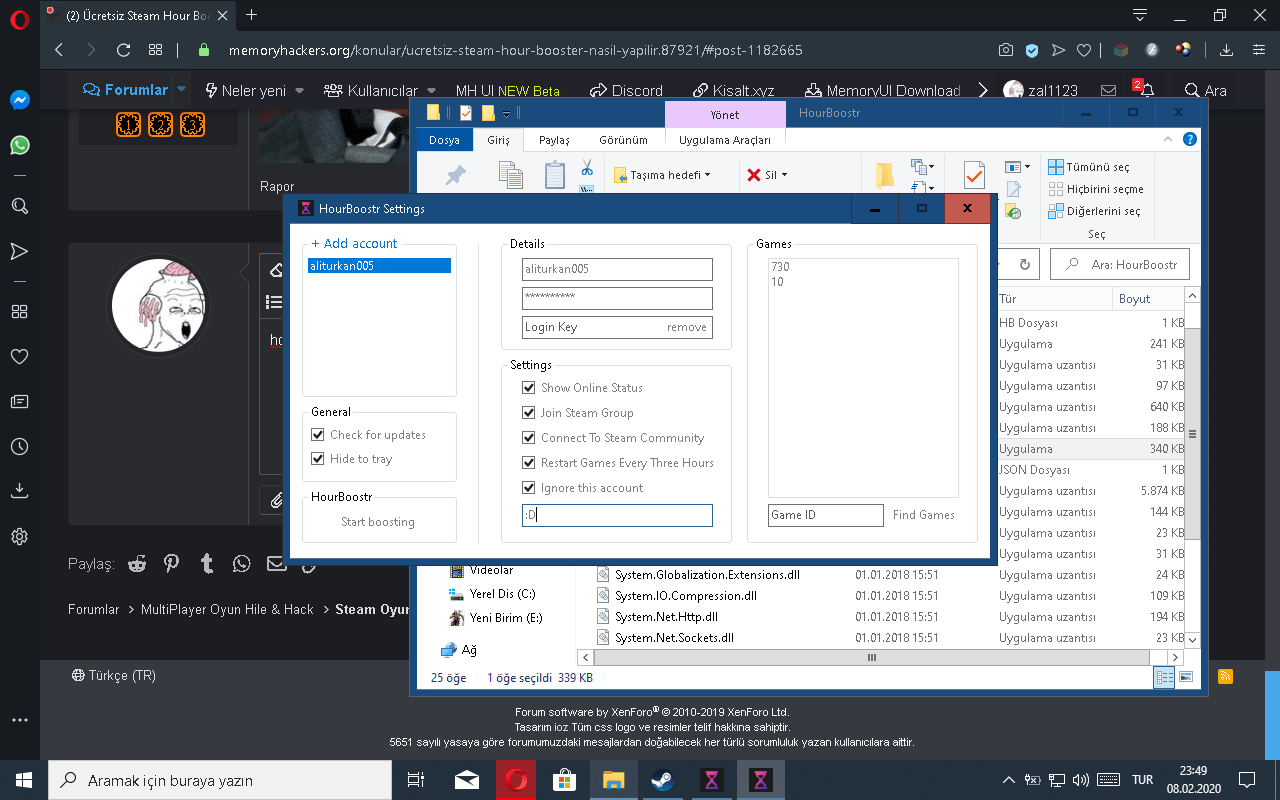Open Steam from the taskbar

point(662,780)
